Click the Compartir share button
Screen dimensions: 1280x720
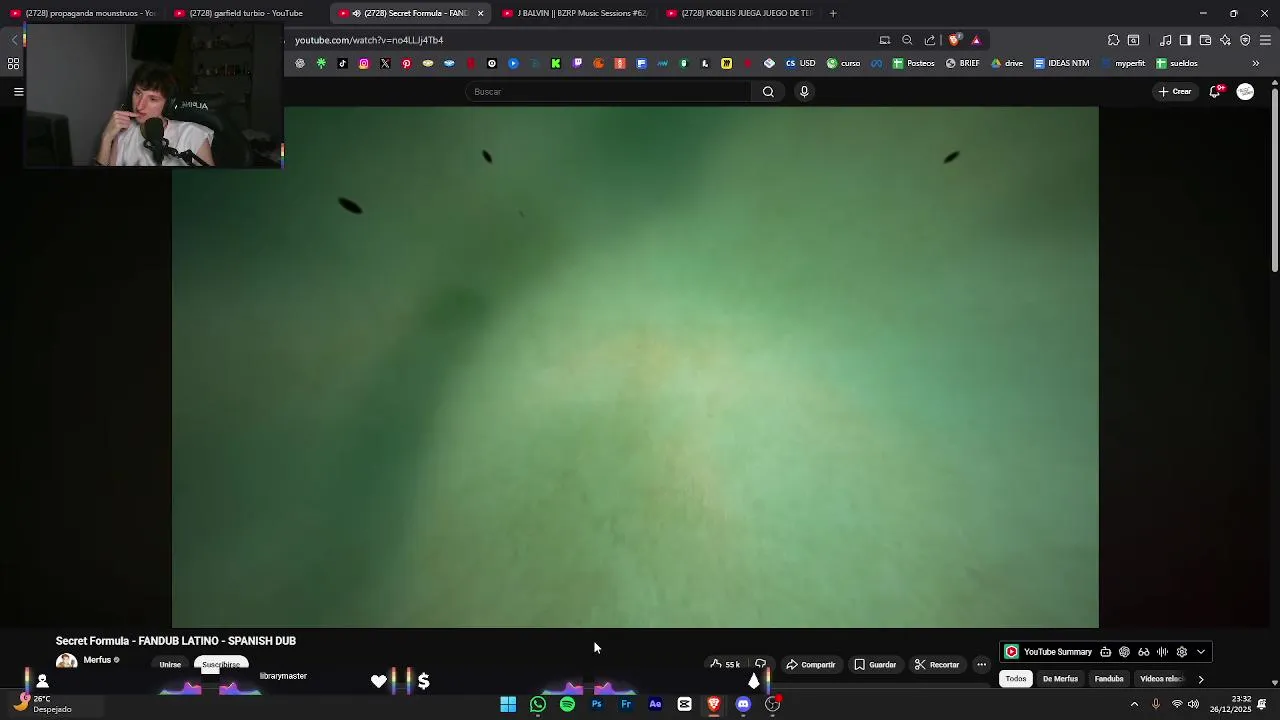point(810,664)
